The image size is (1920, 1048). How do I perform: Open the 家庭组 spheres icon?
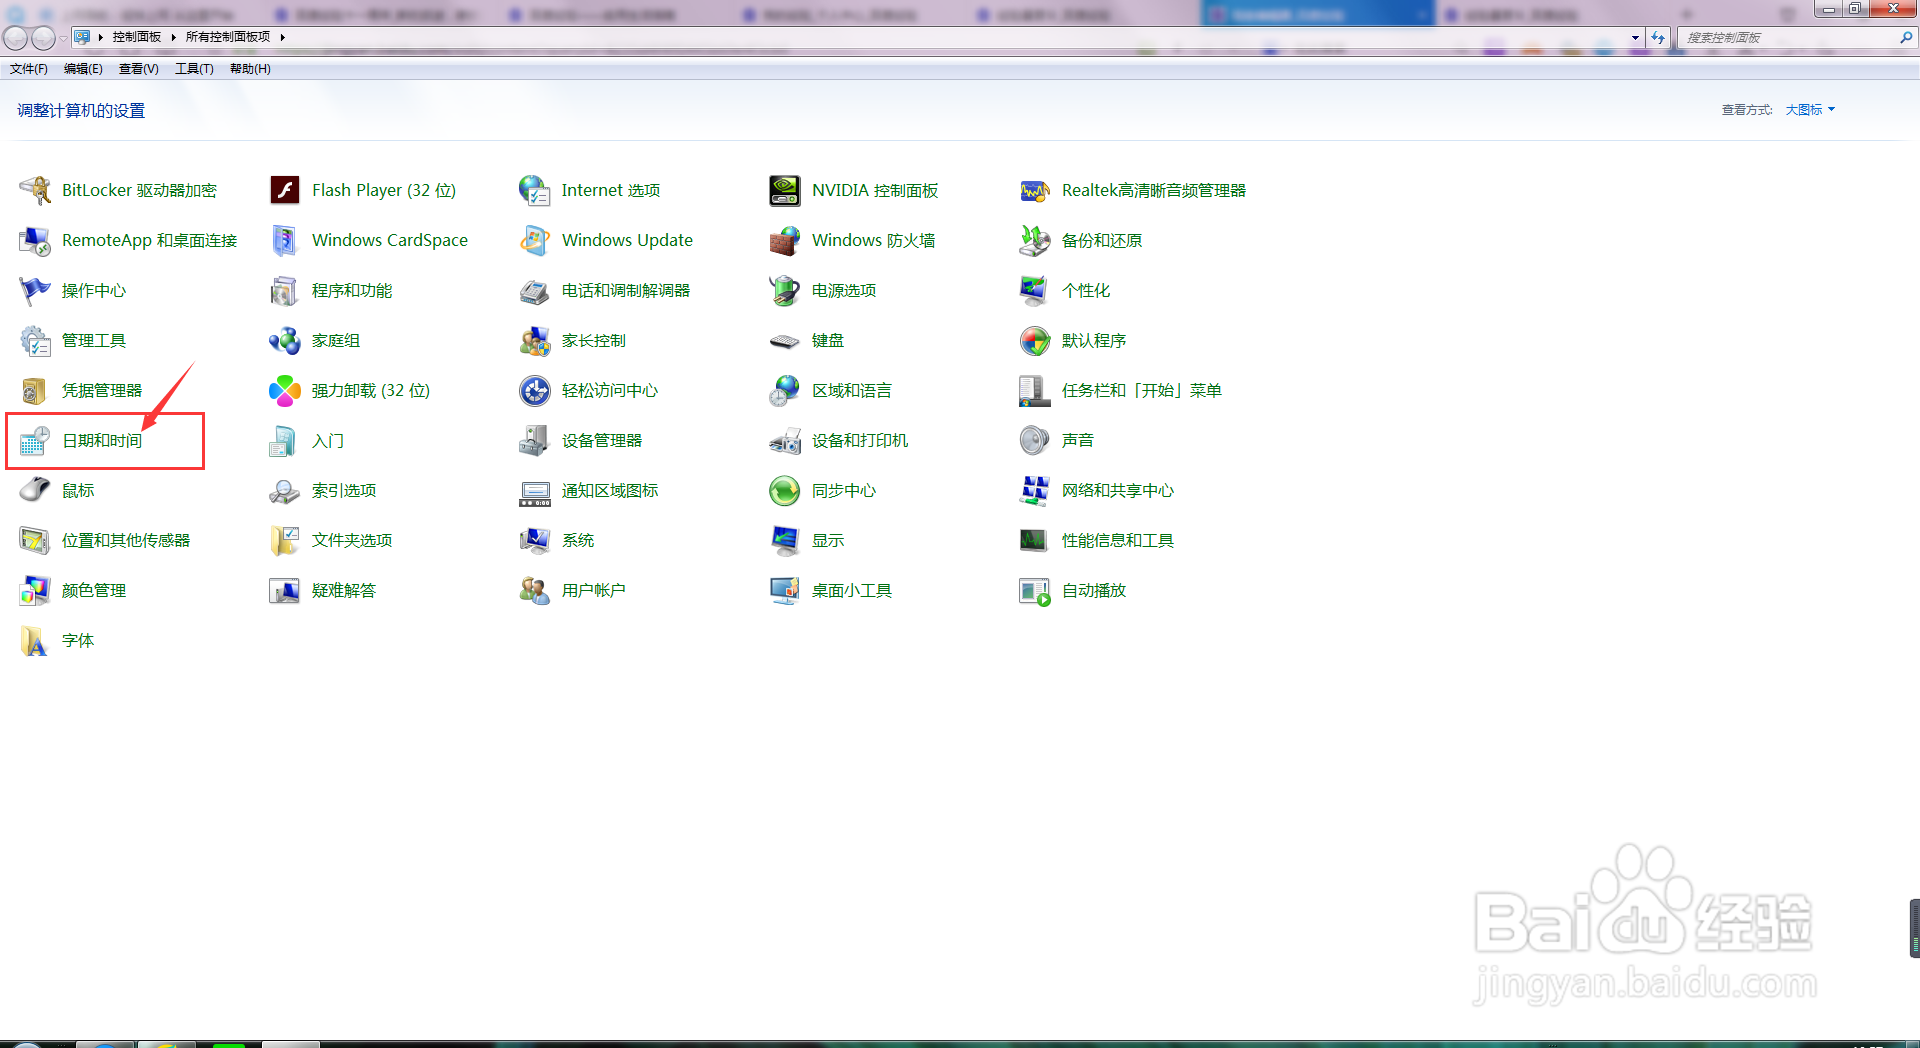tap(285, 340)
